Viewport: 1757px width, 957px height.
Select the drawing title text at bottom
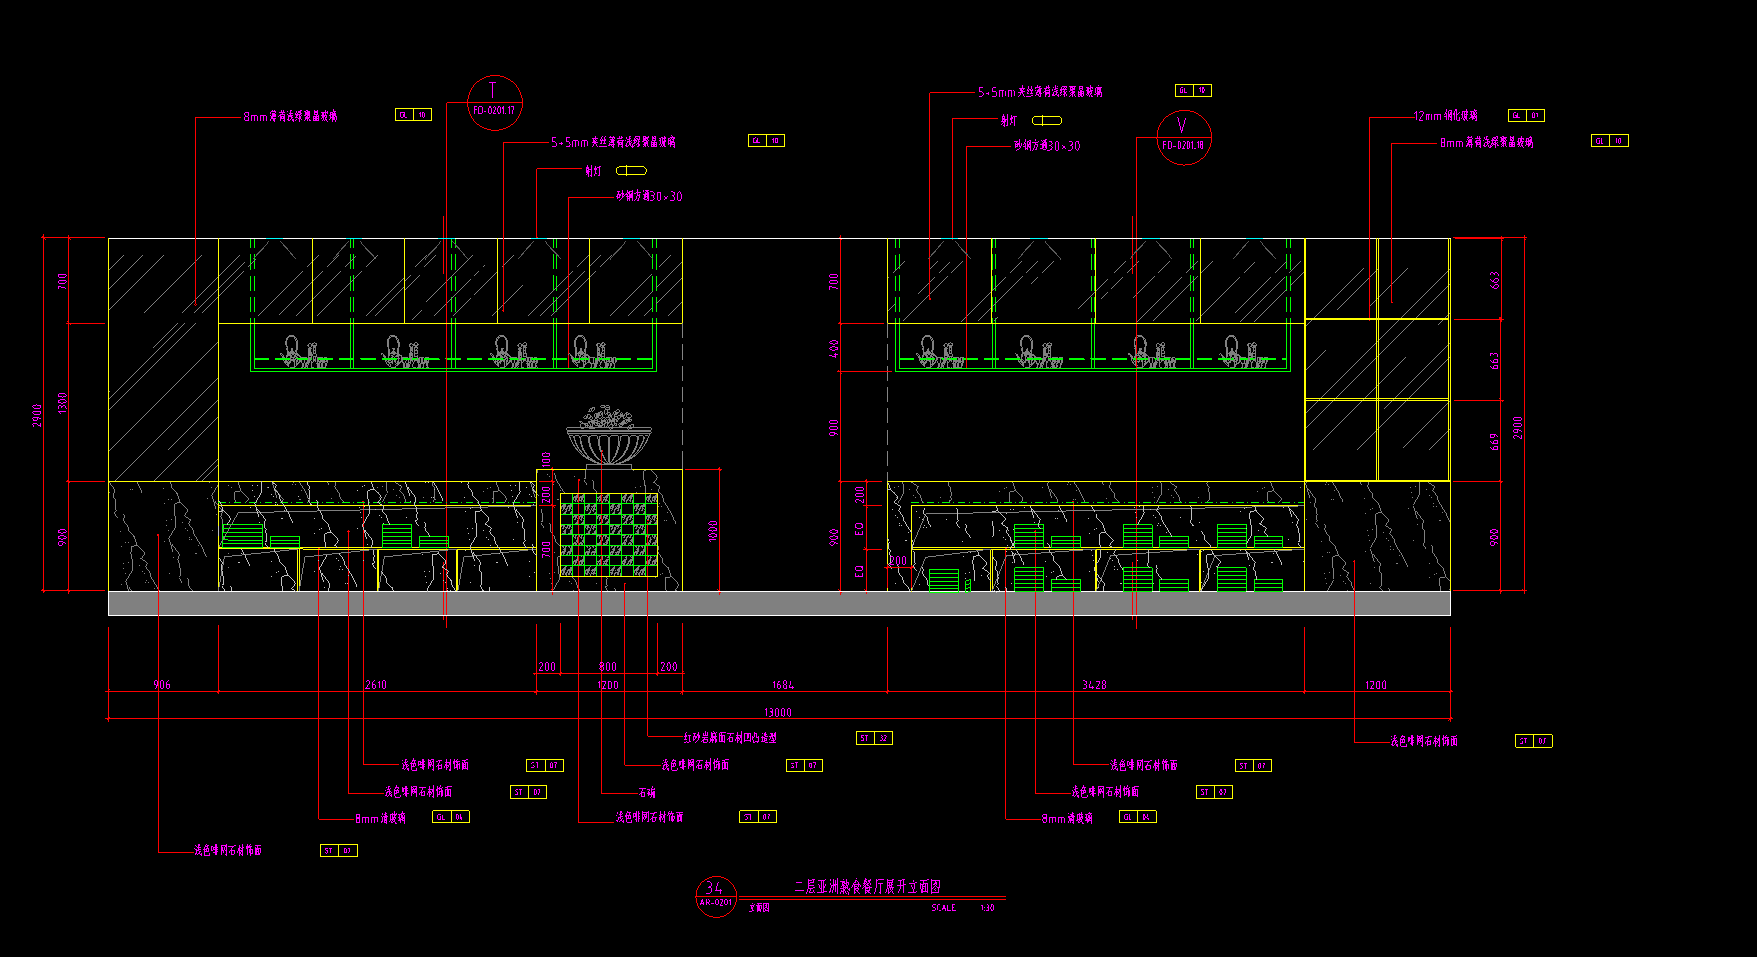click(867, 887)
